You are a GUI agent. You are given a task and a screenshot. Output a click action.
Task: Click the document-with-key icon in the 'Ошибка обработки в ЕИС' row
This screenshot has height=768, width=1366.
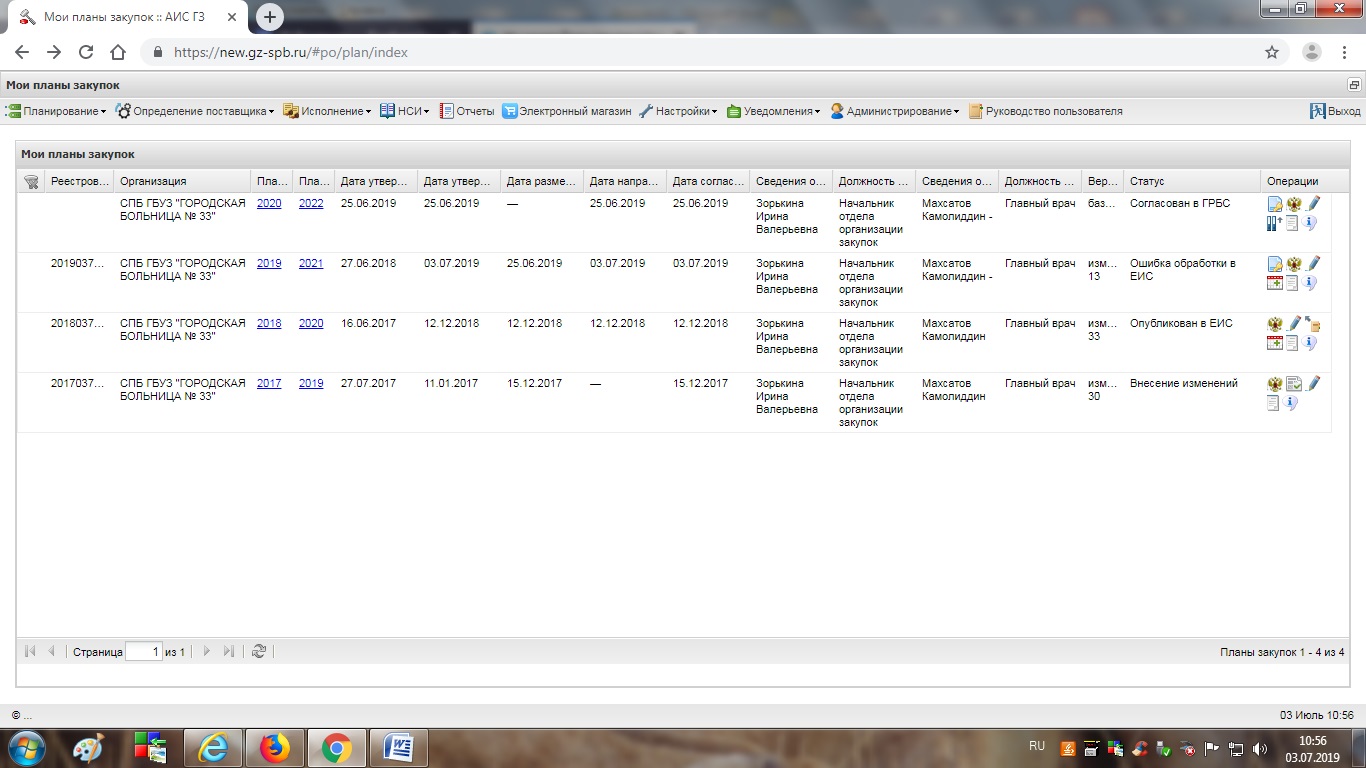1275,264
